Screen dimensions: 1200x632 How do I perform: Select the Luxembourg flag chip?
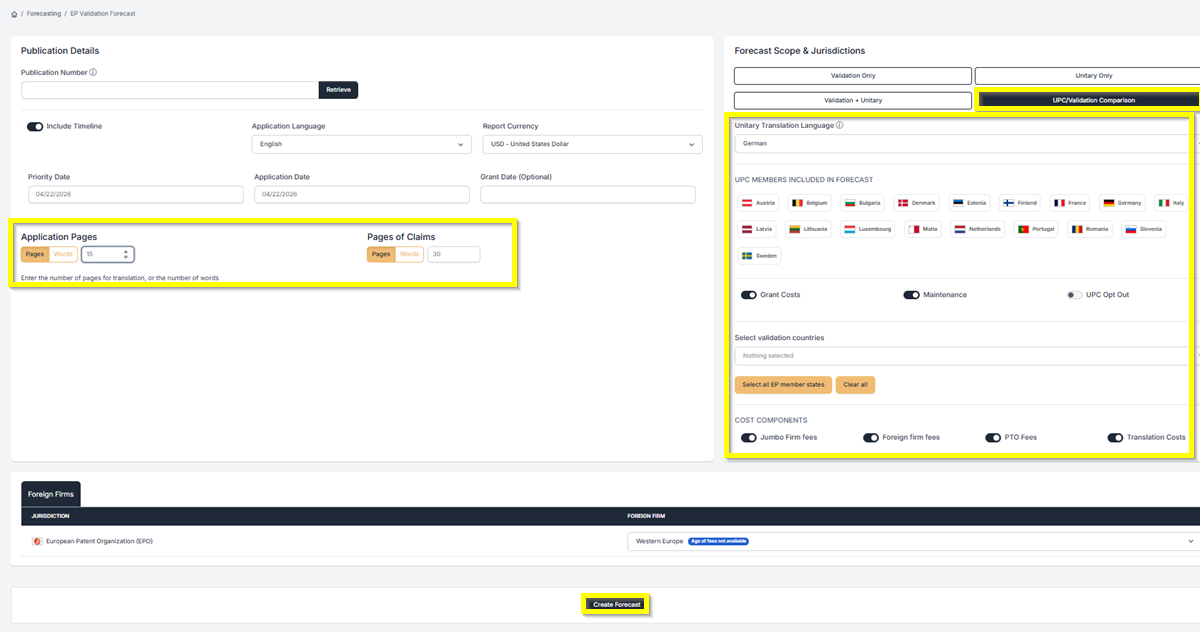(x=867, y=229)
